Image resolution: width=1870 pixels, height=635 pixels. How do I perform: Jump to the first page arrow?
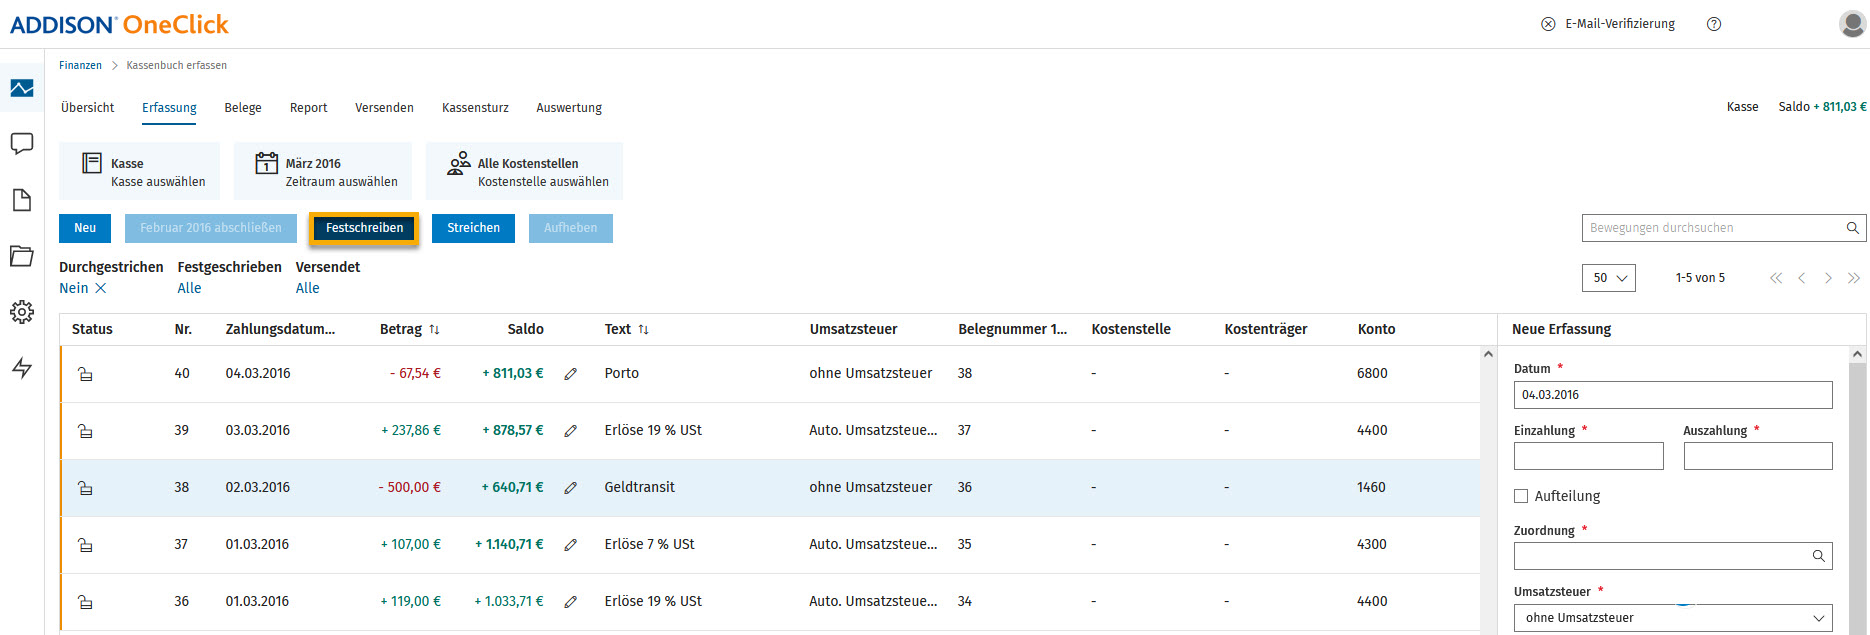click(1776, 278)
